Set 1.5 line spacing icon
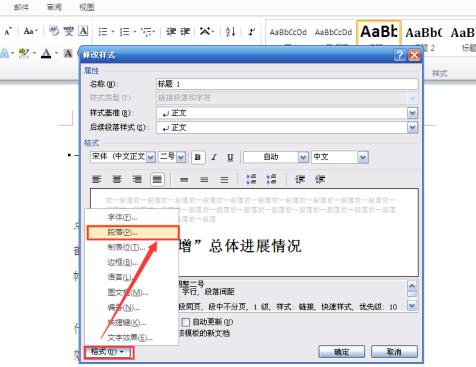Image resolution: width=476 pixels, height=367 pixels. coord(204,180)
